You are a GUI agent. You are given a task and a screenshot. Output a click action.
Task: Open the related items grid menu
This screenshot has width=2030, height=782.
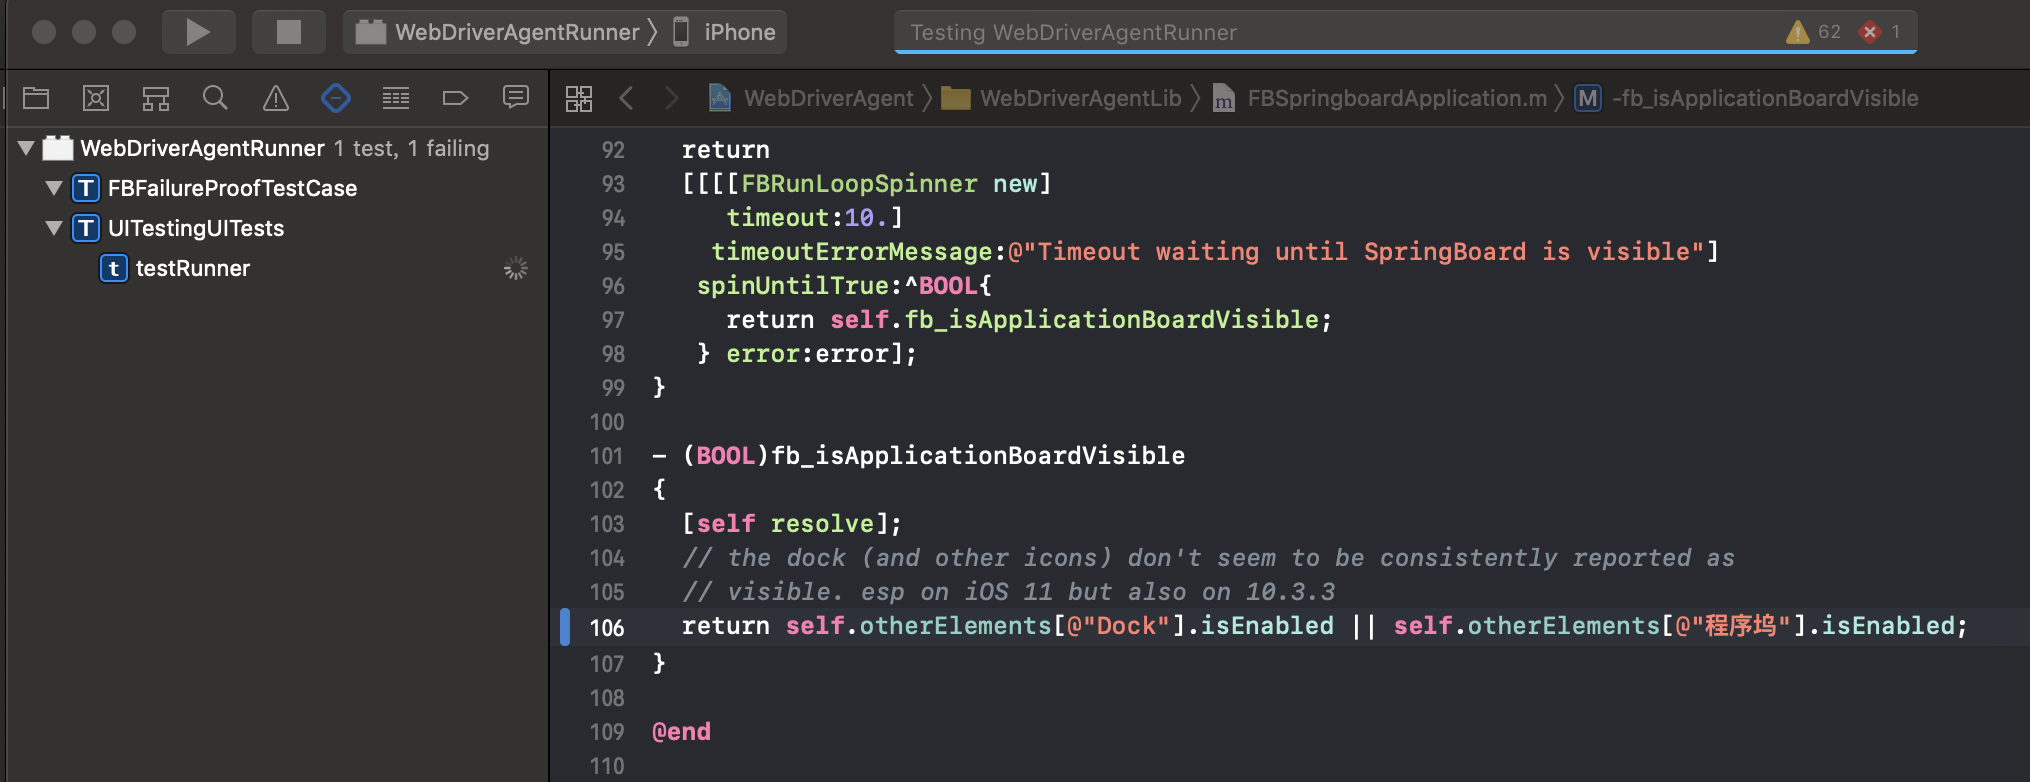pos(579,98)
